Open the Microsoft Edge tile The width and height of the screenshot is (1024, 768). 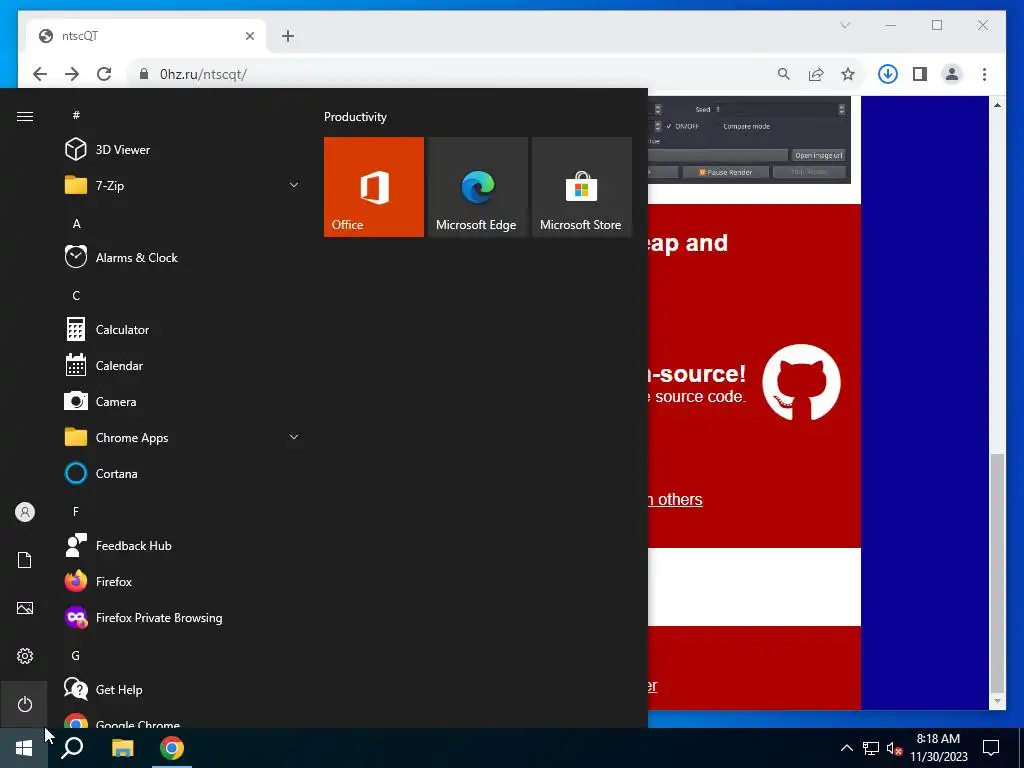477,187
